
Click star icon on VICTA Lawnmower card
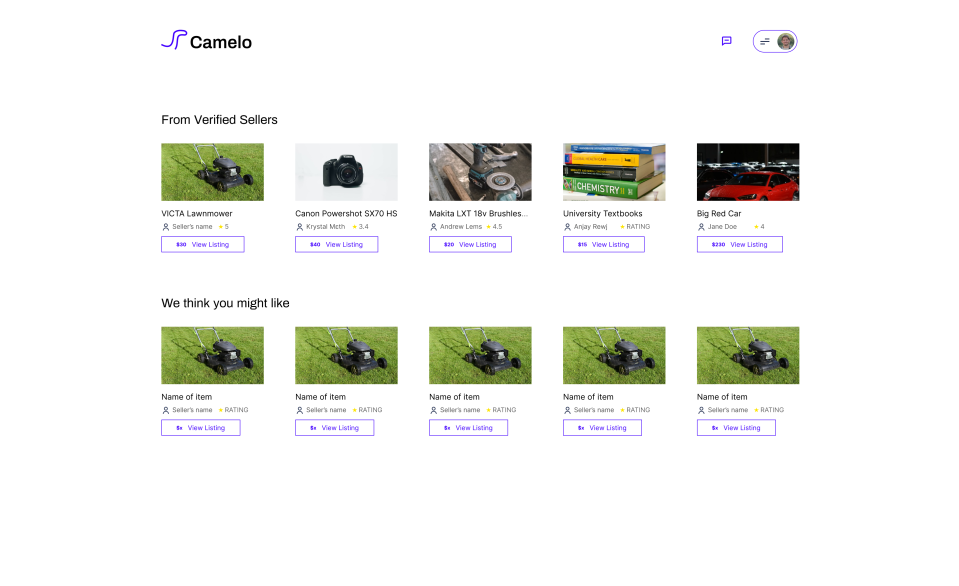(x=221, y=227)
